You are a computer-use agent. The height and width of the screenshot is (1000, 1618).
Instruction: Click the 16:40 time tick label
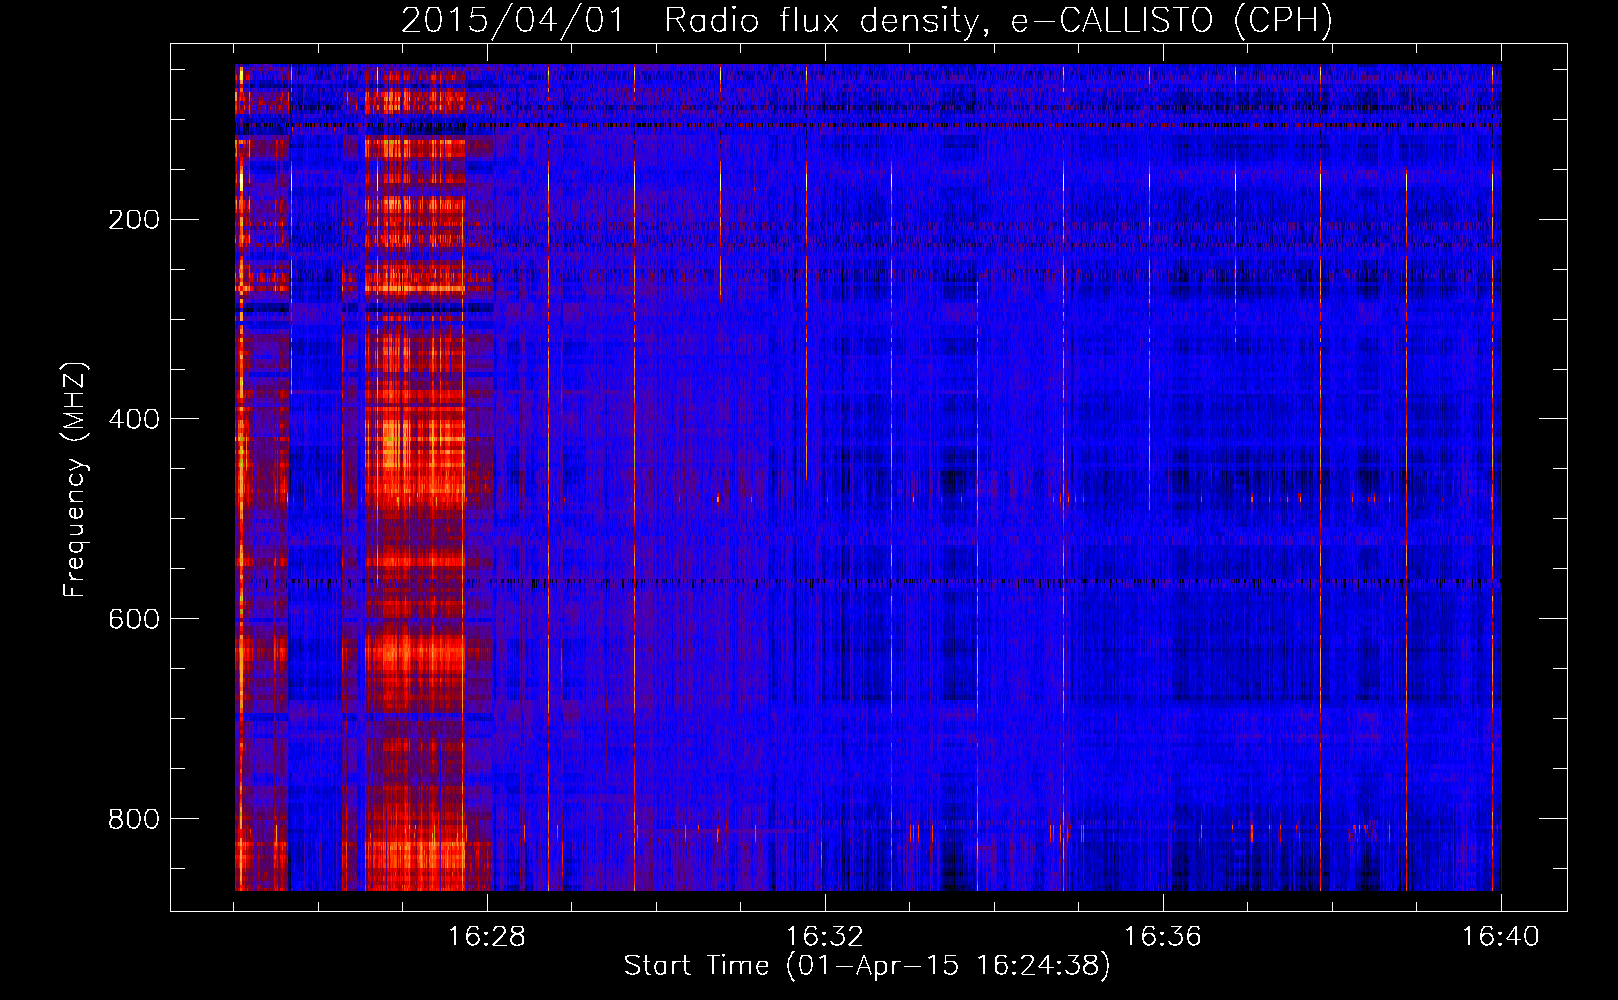[1501, 937]
